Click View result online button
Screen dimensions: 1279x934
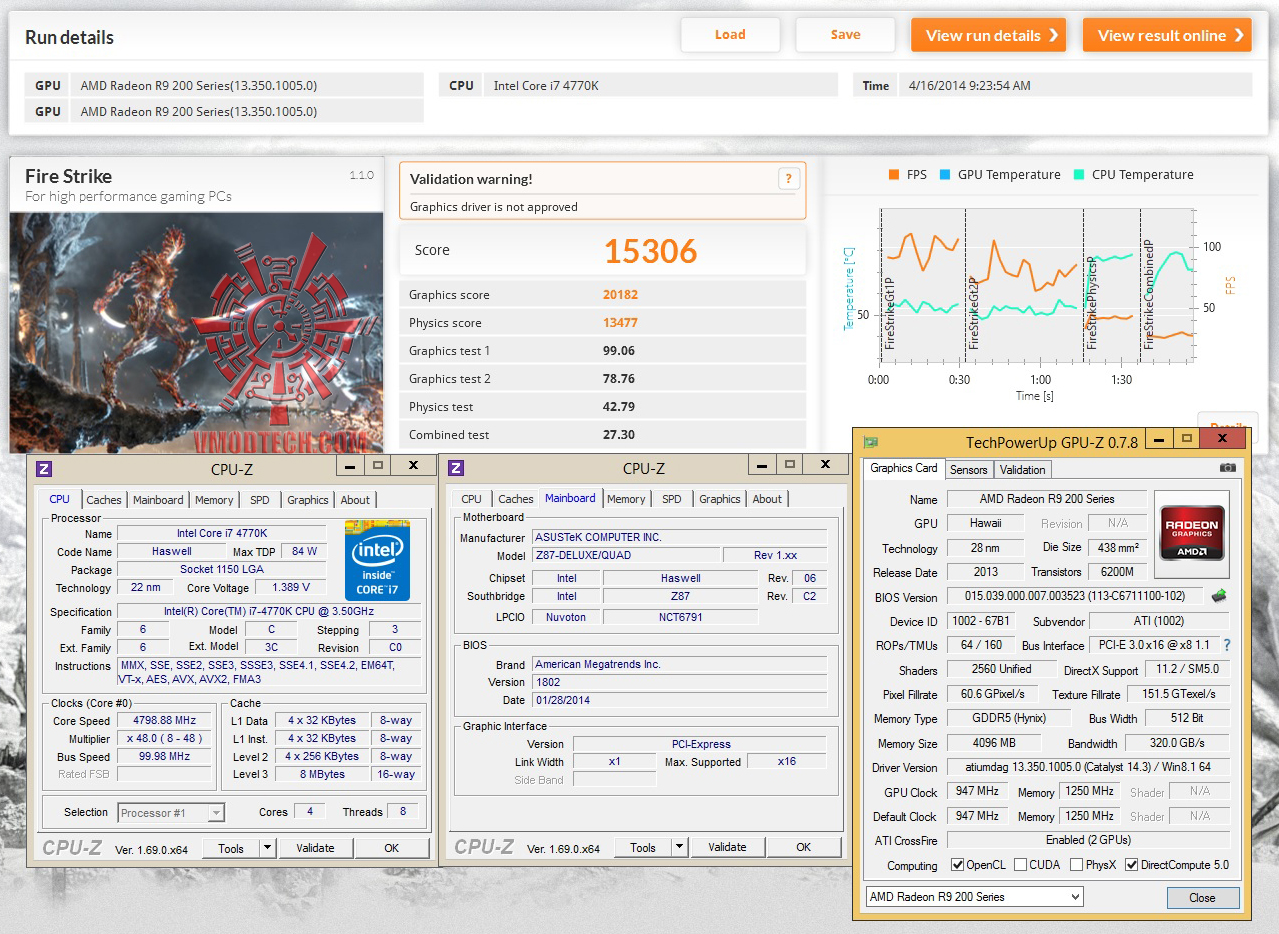1167,35
